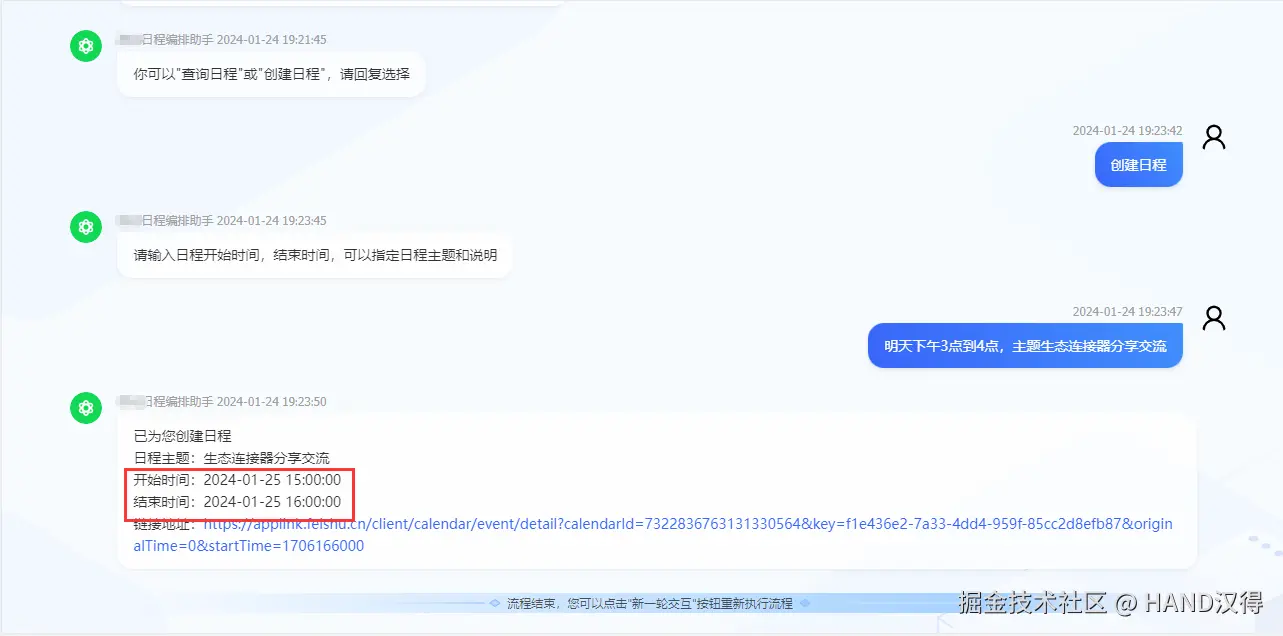Image resolution: width=1283 pixels, height=636 pixels.
Task: Open the assistant avatar beside the 19:23:50 reply
Action: [x=86, y=407]
